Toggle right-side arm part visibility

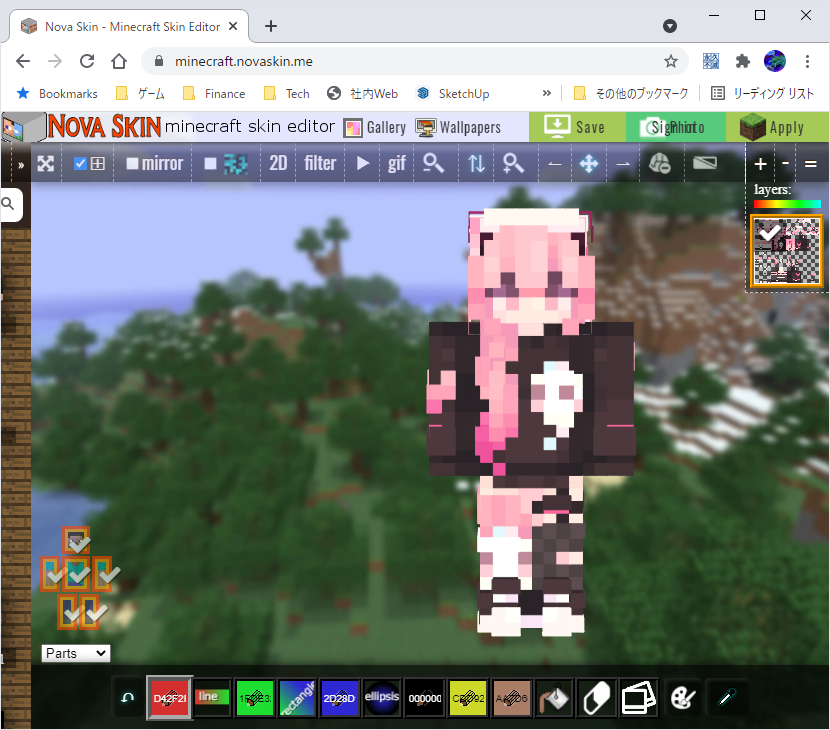[x=102, y=573]
